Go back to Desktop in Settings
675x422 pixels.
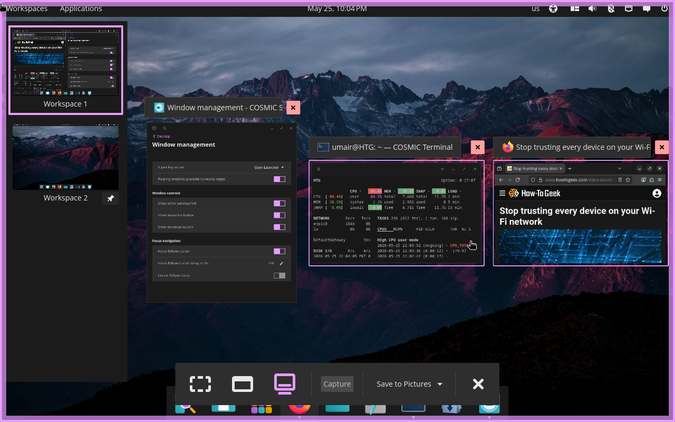point(161,136)
